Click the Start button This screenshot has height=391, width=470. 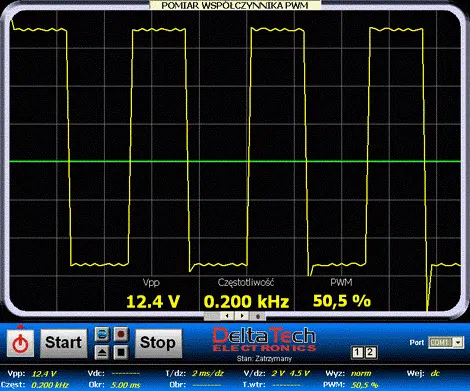63,343
